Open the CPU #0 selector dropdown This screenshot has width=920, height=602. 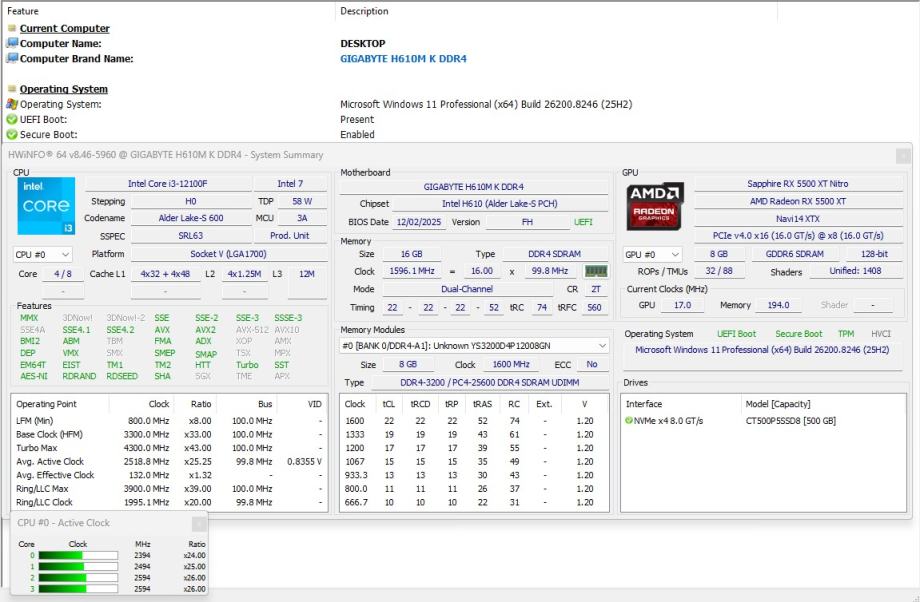(x=43, y=255)
